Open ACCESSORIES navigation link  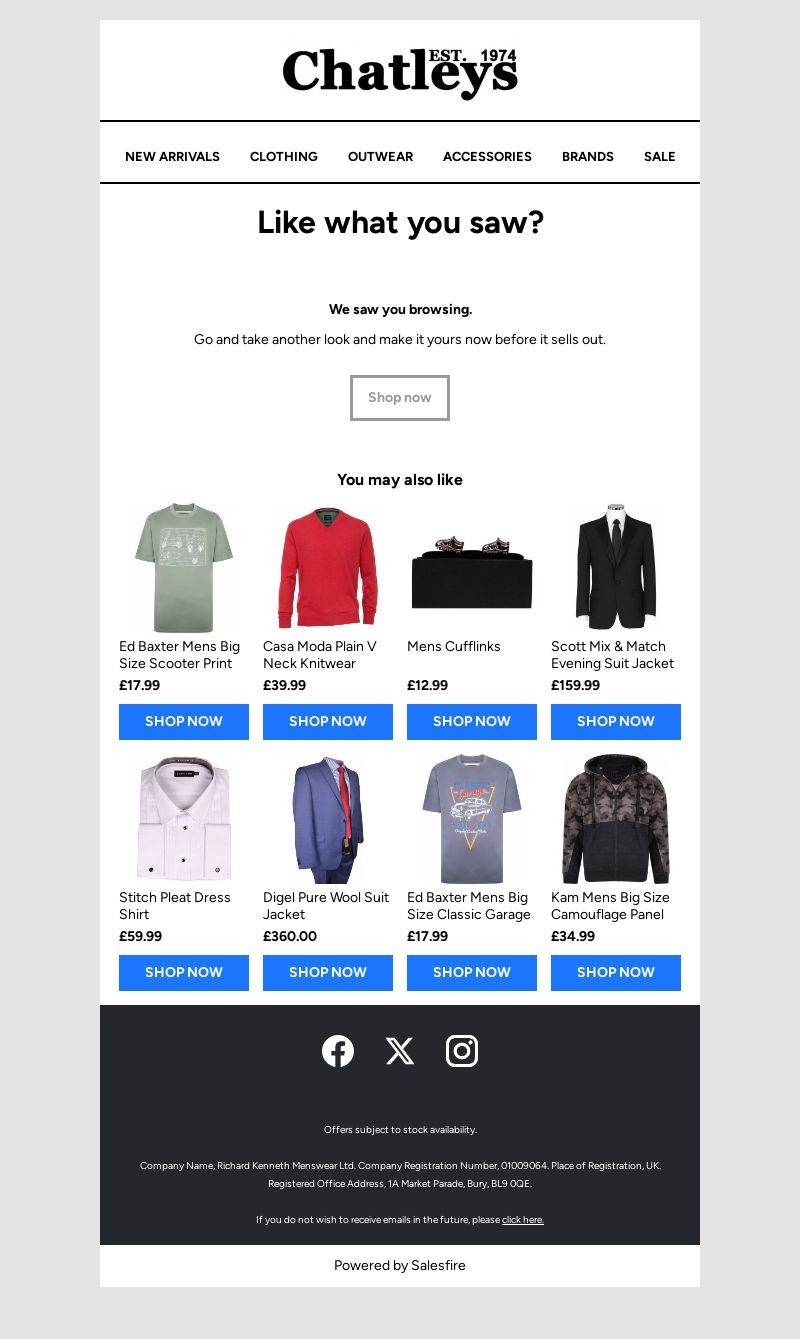(487, 157)
